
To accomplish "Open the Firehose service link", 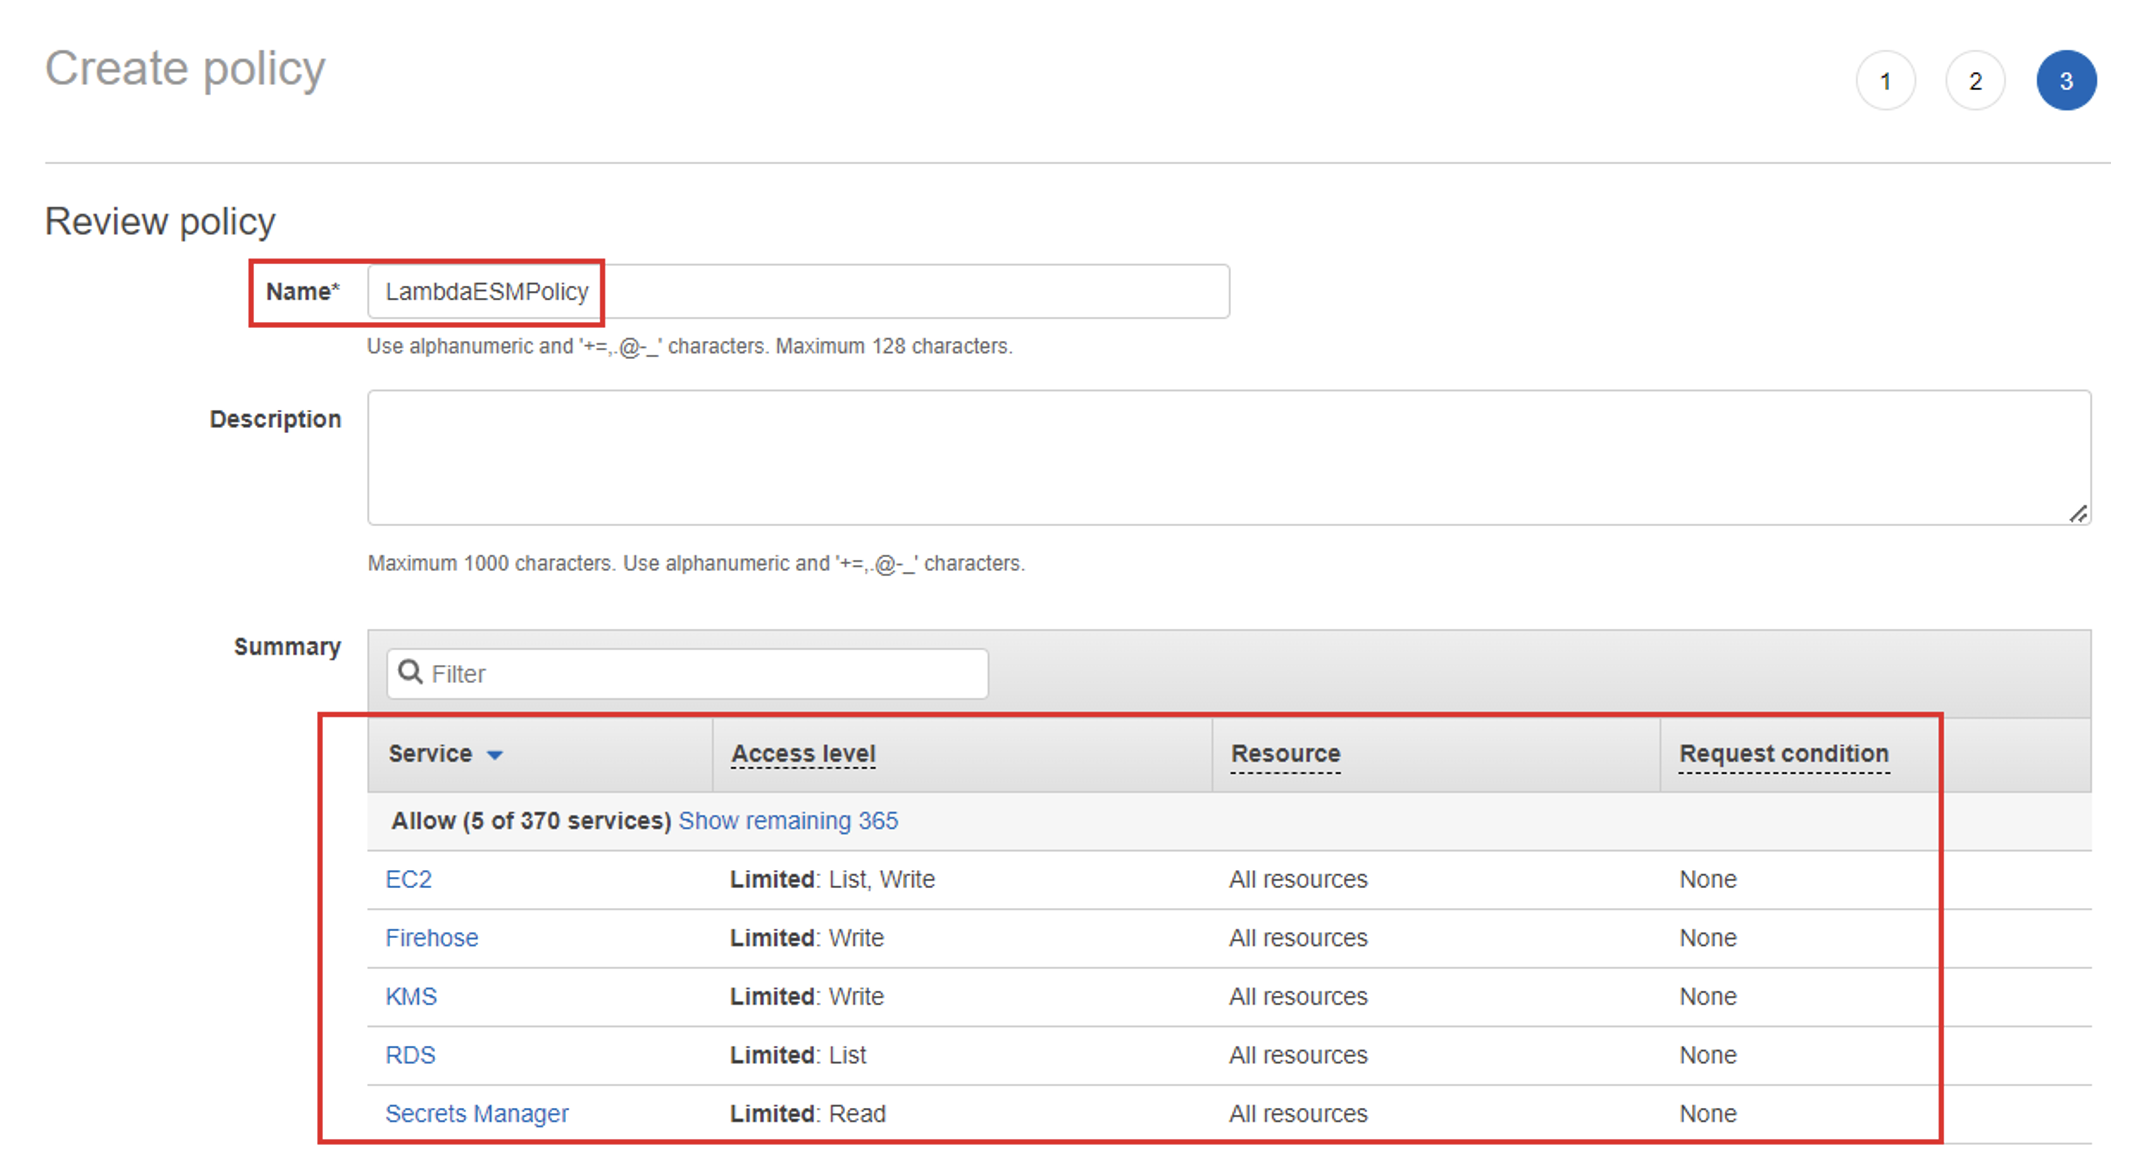I will (432, 938).
